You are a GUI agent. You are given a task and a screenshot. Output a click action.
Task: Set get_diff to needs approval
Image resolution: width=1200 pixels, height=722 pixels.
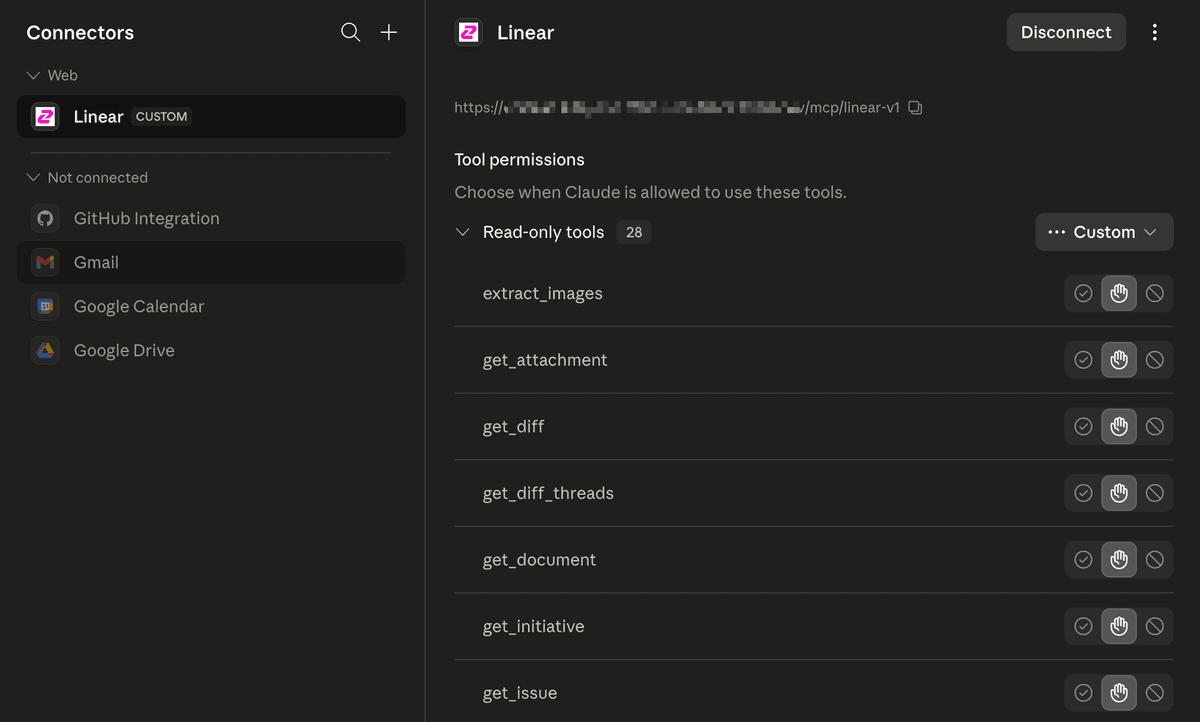[1119, 427]
